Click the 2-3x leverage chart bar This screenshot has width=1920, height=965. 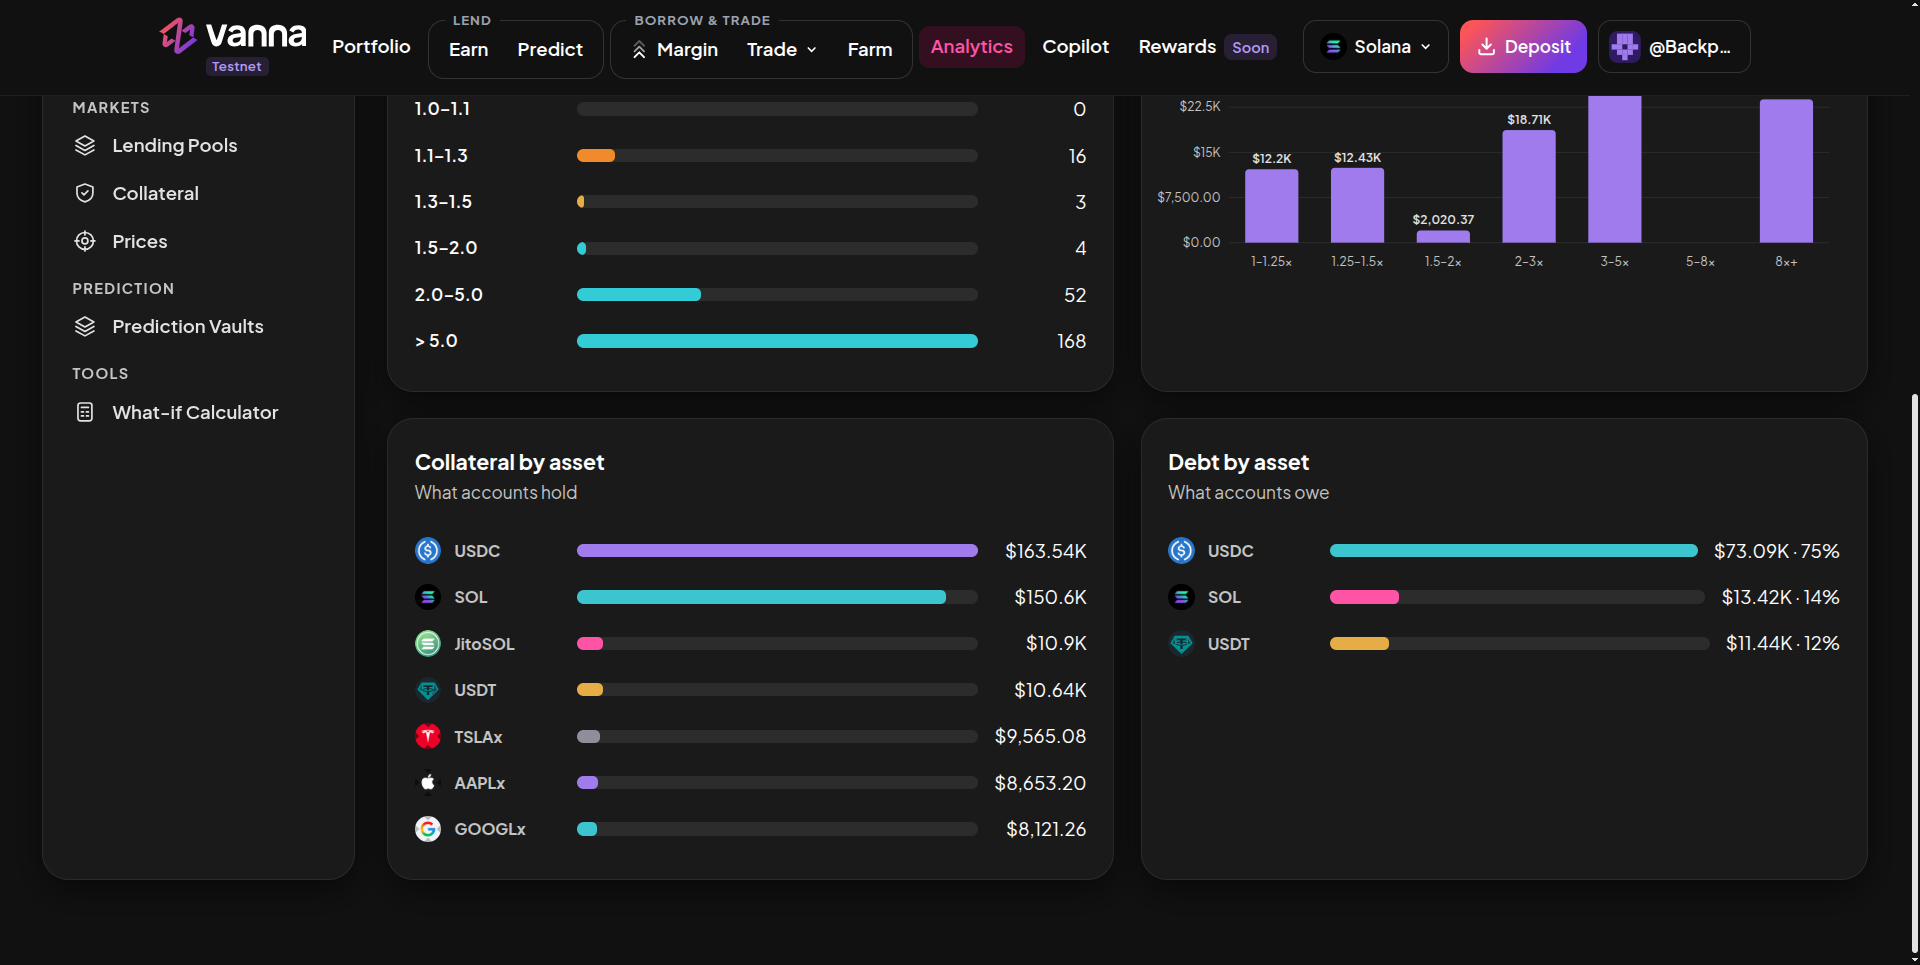1528,187
